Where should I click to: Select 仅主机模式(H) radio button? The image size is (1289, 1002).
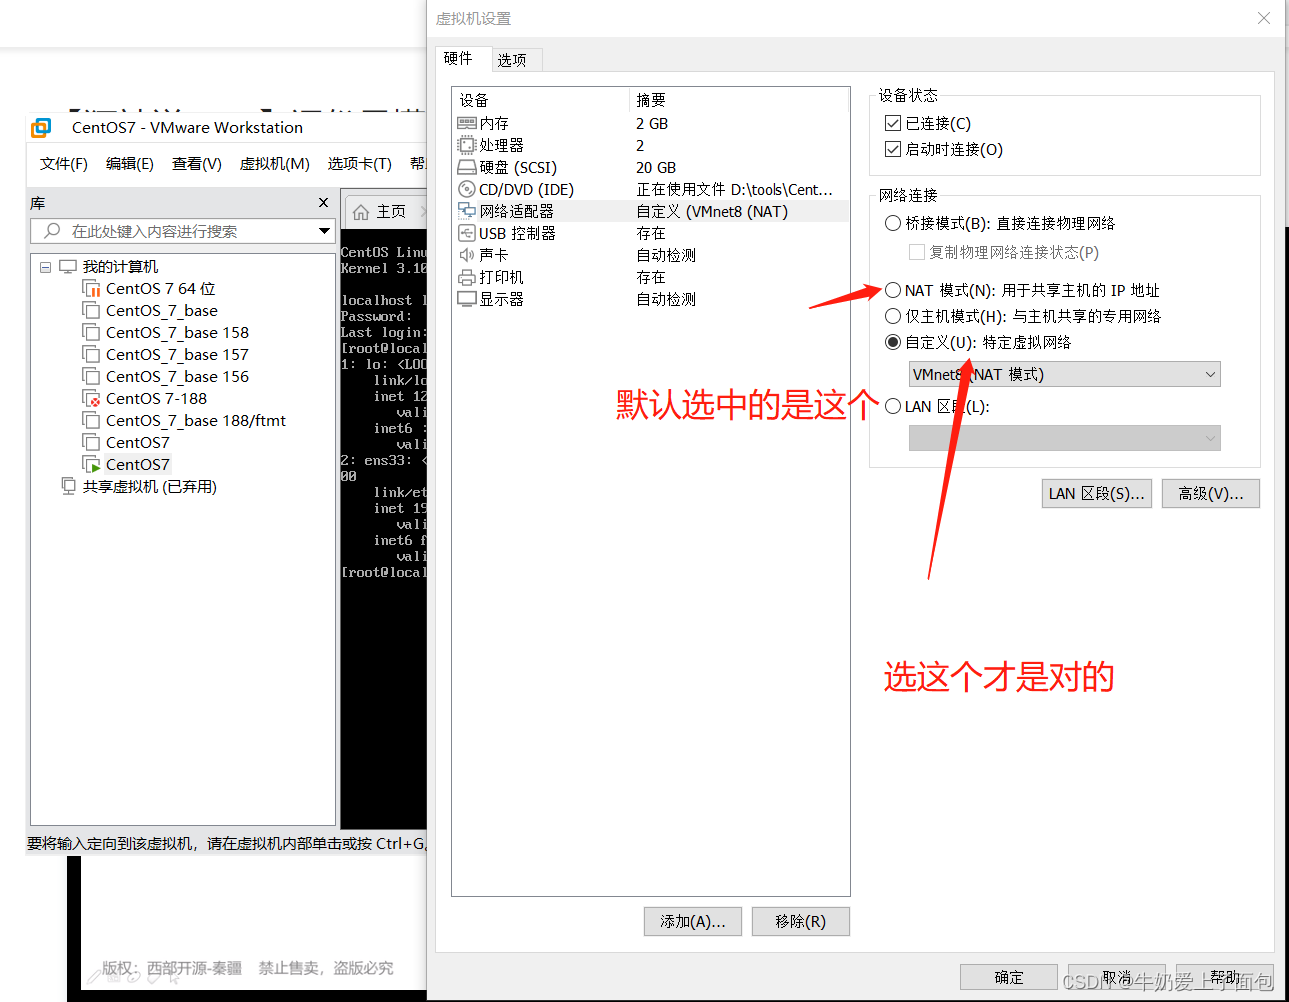893,316
